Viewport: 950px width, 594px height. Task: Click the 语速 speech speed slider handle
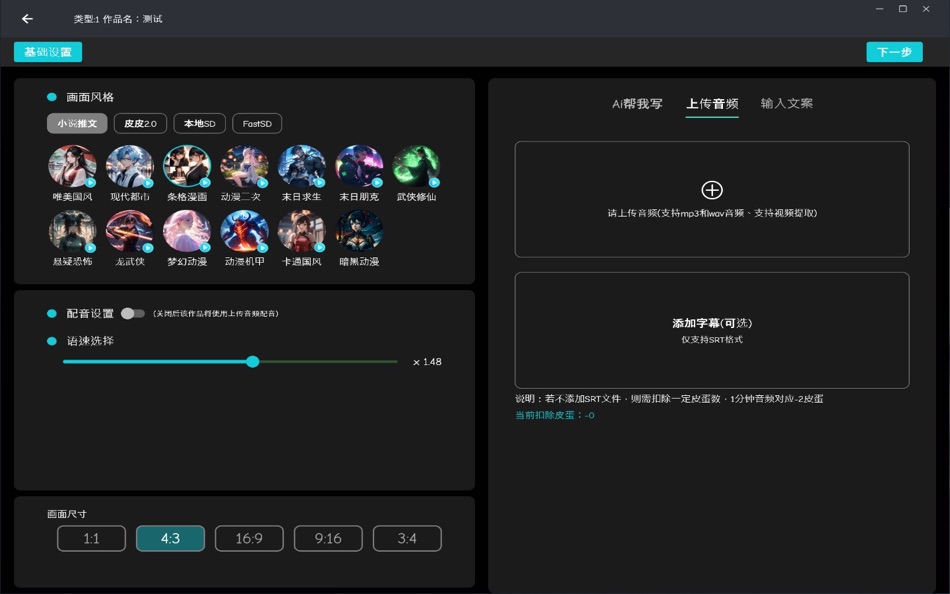click(252, 362)
